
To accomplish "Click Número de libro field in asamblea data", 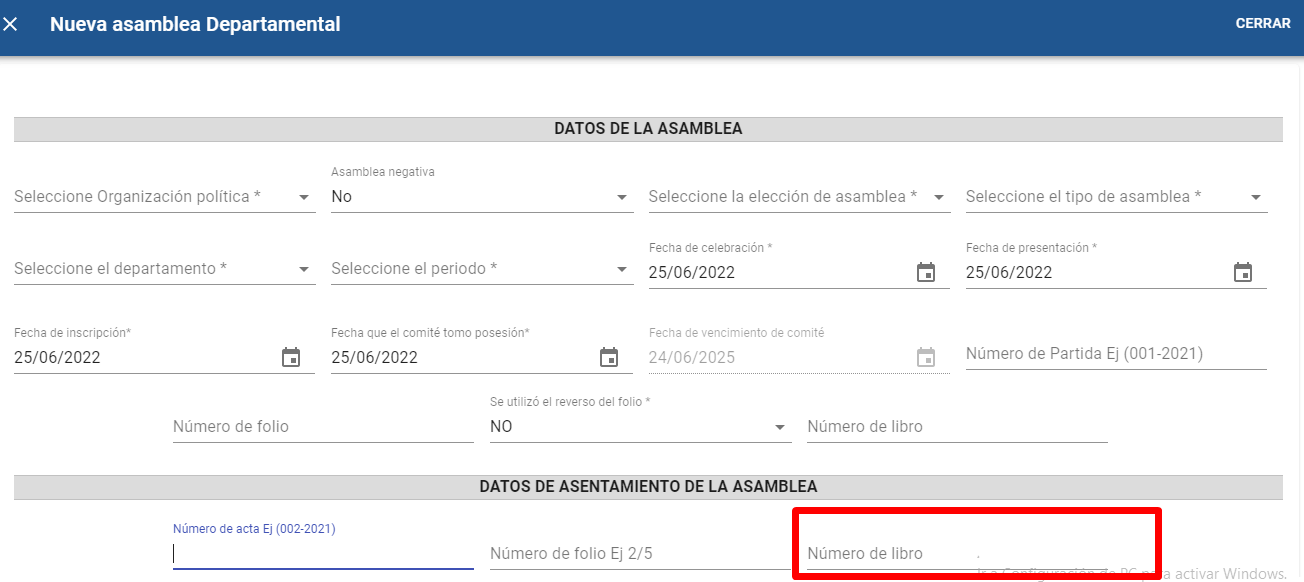I will click(x=956, y=427).
